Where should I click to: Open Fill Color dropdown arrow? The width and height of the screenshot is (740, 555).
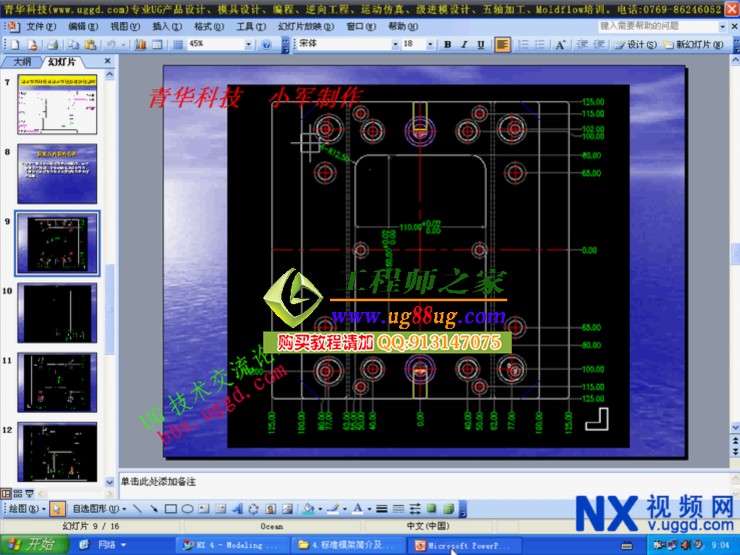point(320,509)
